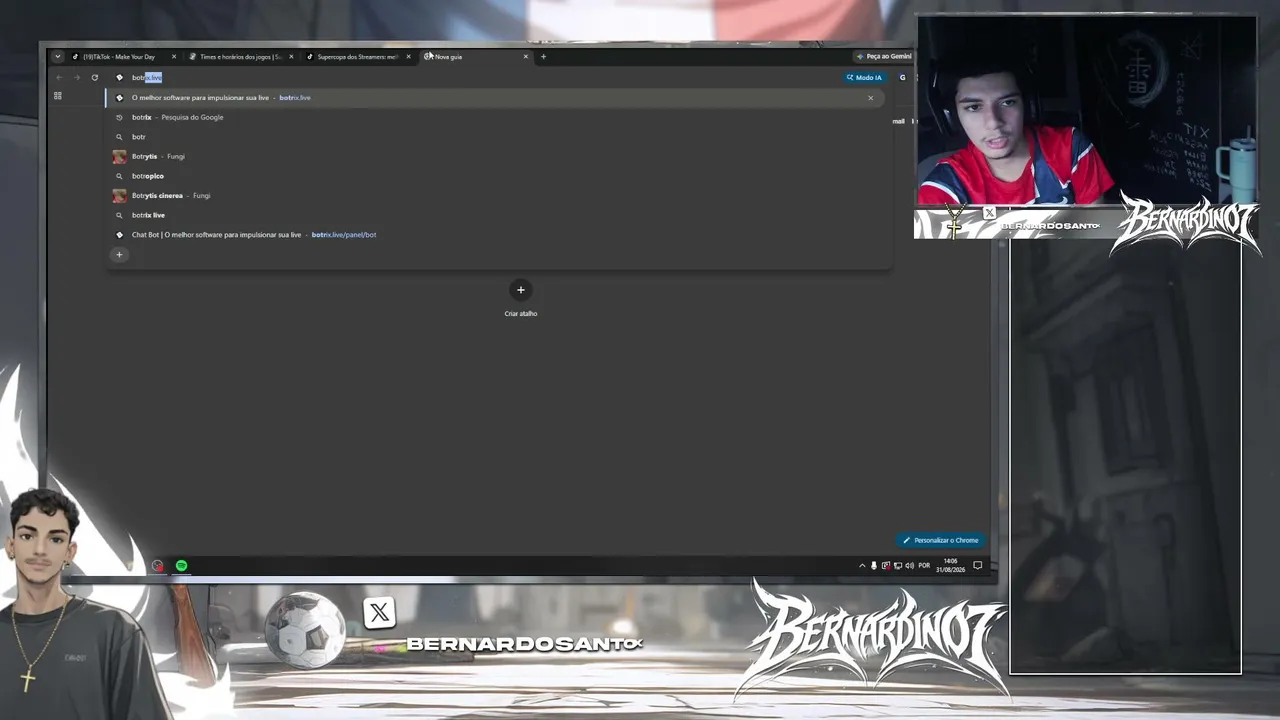This screenshot has height=720, width=1280.
Task: Click the Peça ao Gemini button
Action: click(x=884, y=57)
